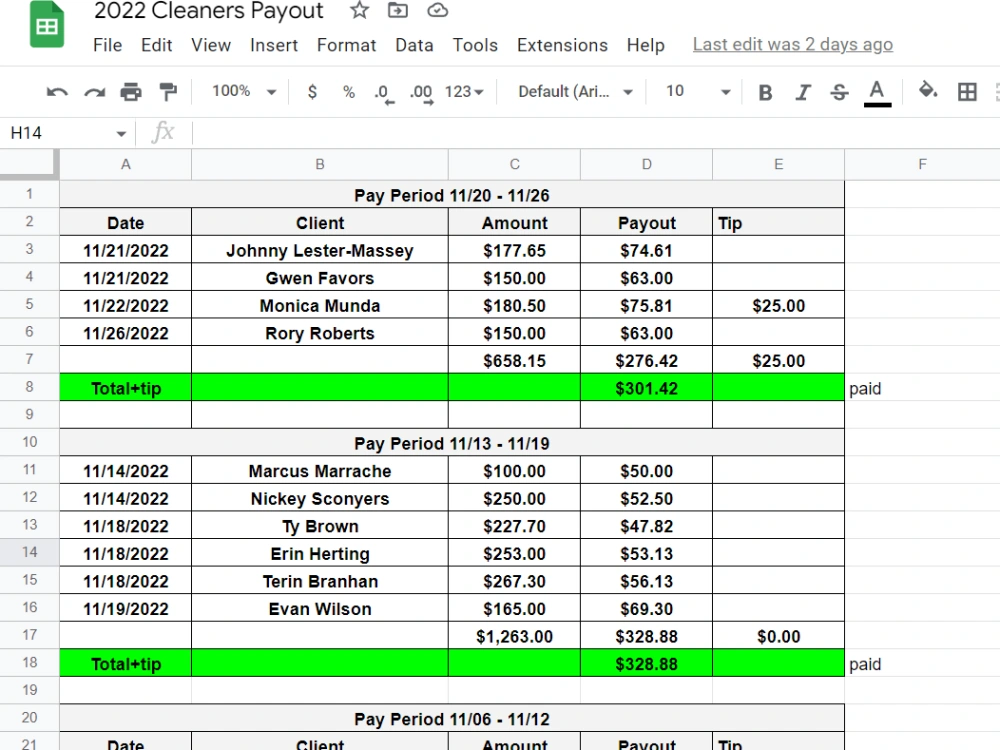1000x750 pixels.
Task: Open the borders tool
Action: pyautogui.click(x=967, y=92)
